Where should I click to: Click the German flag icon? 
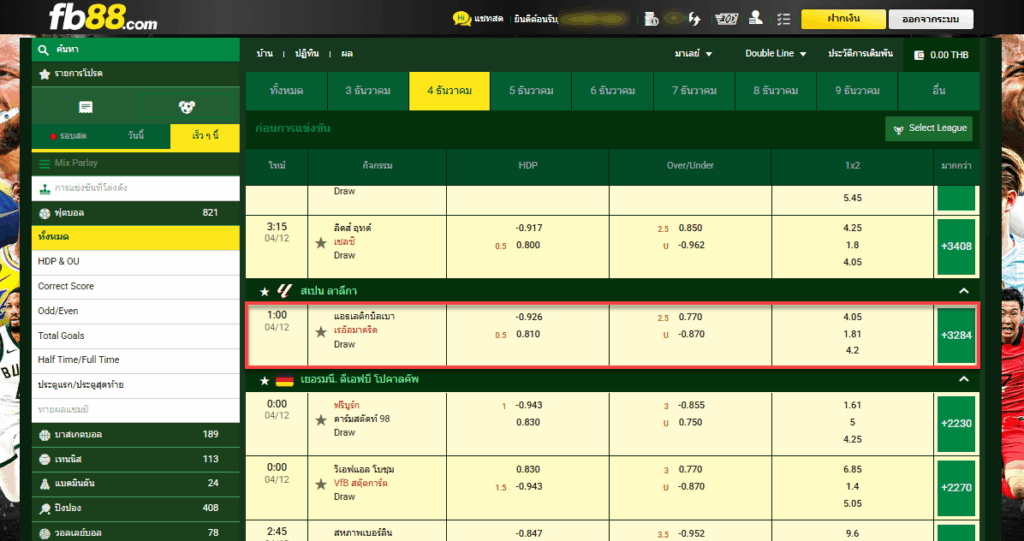click(x=284, y=380)
